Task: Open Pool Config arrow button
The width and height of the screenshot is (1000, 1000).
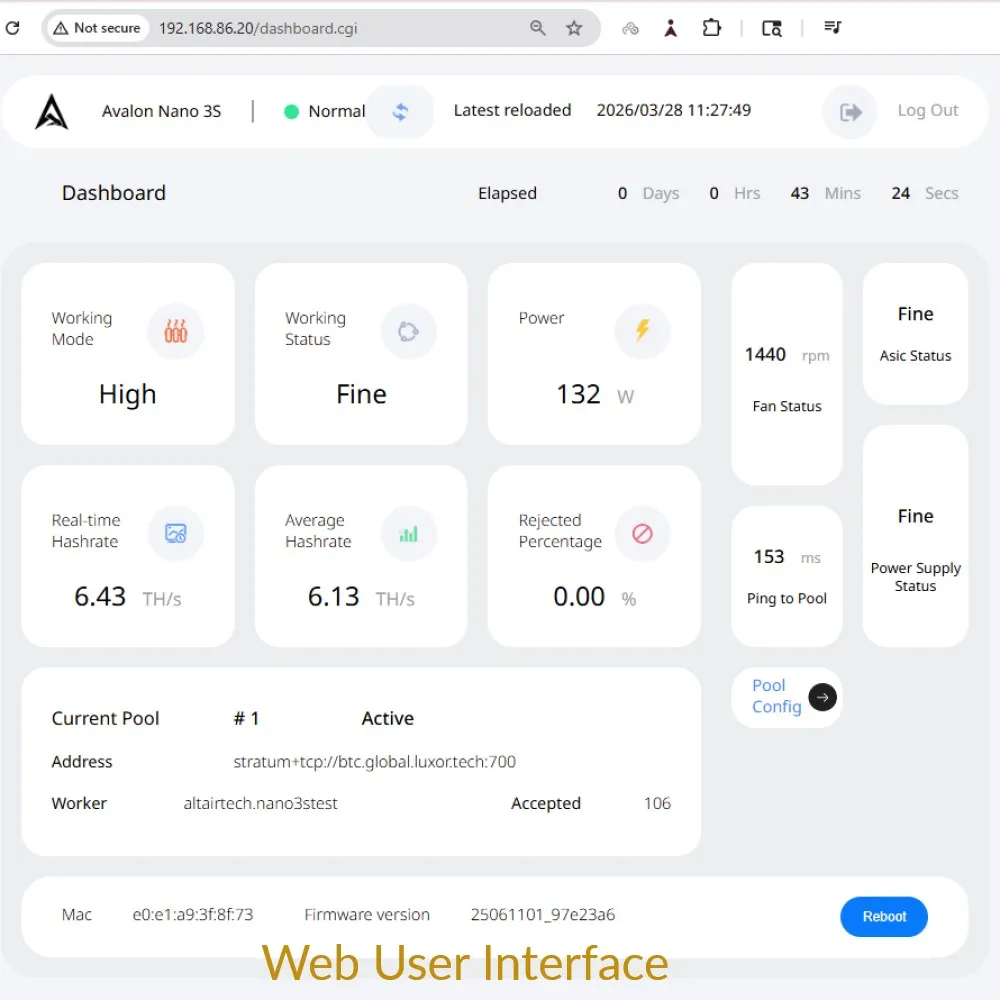Action: [x=822, y=697]
